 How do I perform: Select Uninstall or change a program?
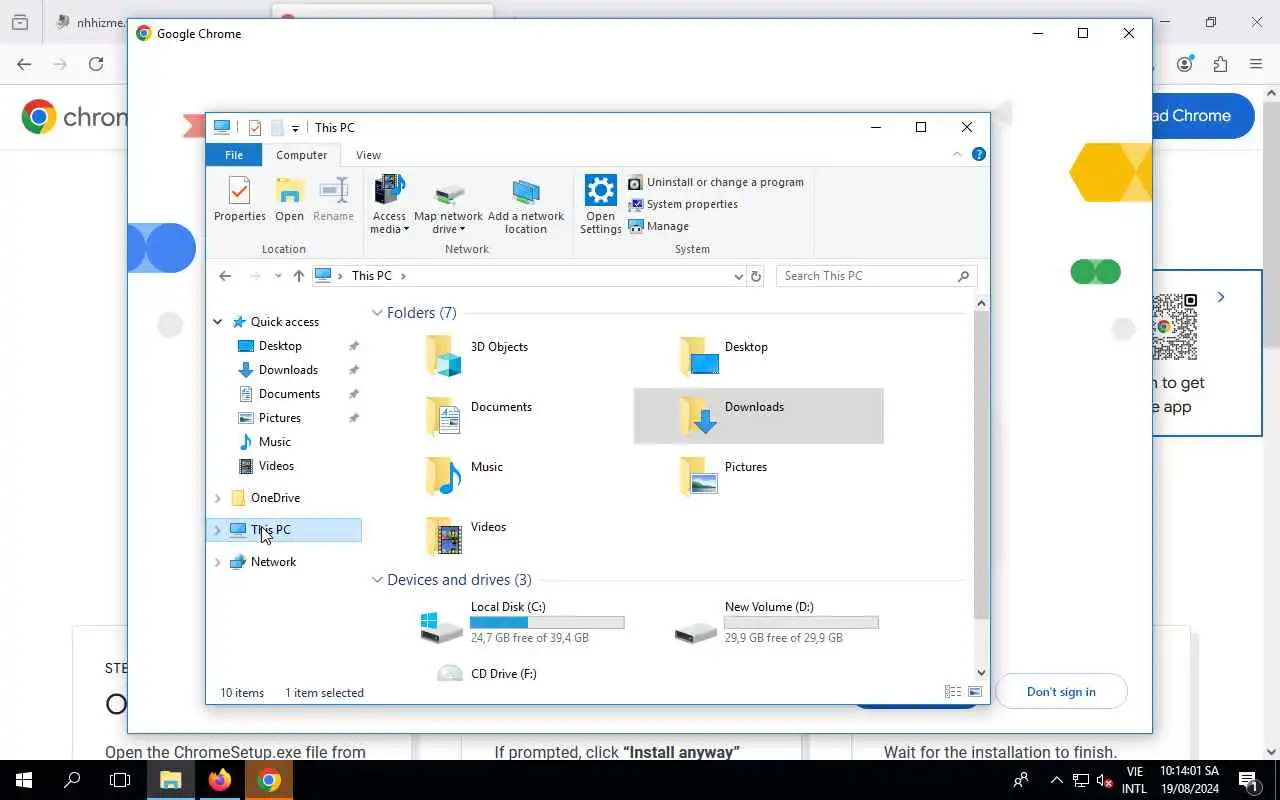[716, 182]
